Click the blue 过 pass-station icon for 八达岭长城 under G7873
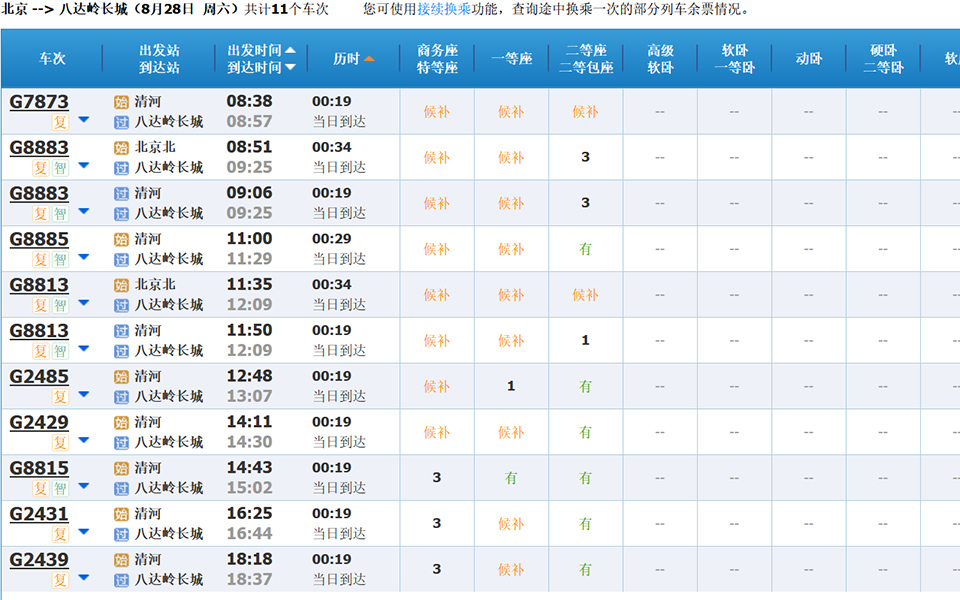 (x=121, y=120)
